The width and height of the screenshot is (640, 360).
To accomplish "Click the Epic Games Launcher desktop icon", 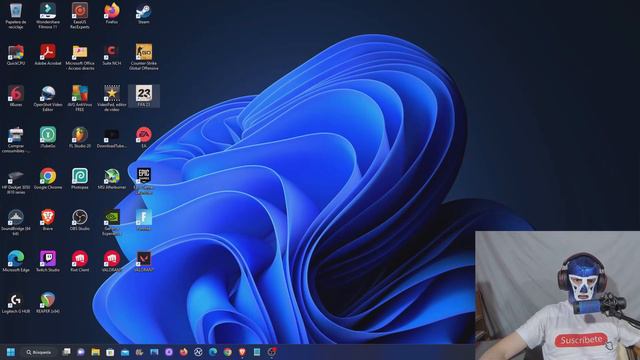I will click(144, 181).
